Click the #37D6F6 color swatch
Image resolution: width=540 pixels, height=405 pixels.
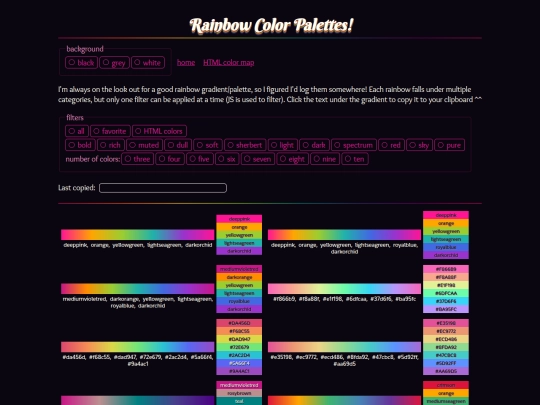pos(446,301)
